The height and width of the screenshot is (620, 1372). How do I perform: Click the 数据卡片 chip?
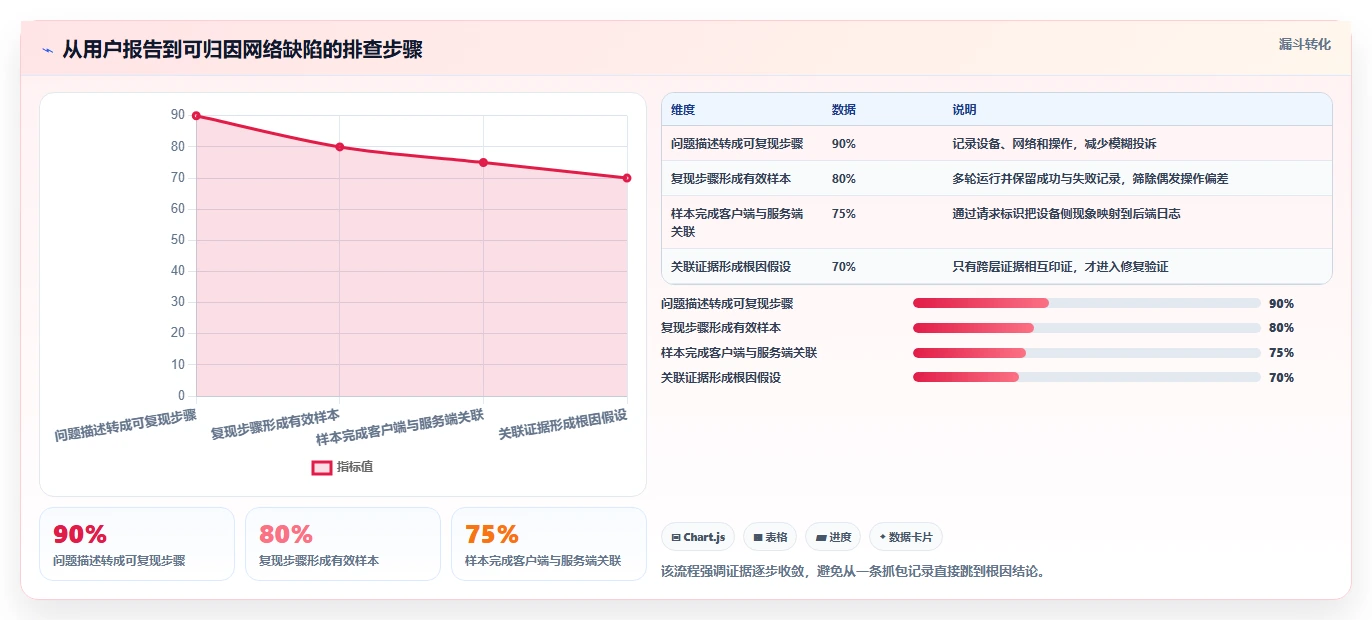click(906, 537)
